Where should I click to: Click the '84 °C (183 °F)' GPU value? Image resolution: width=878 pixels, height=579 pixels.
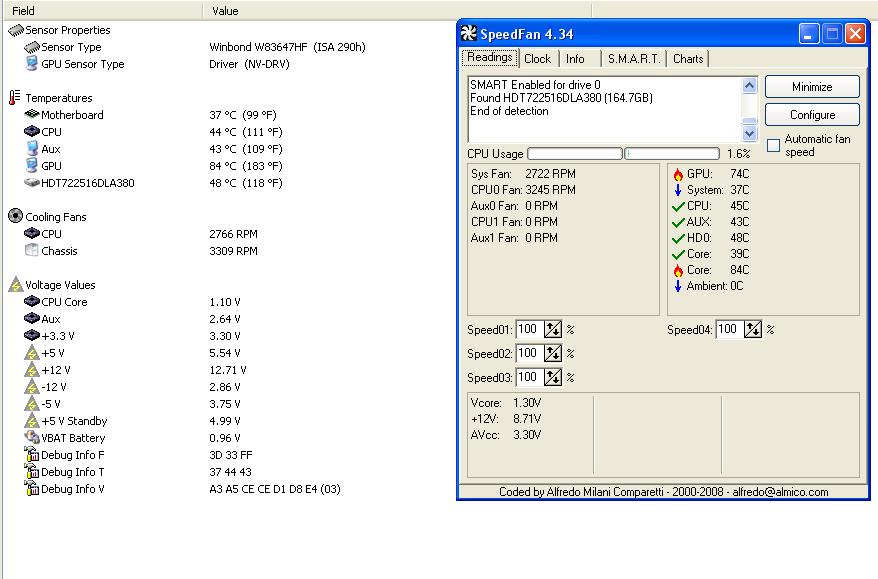246,166
